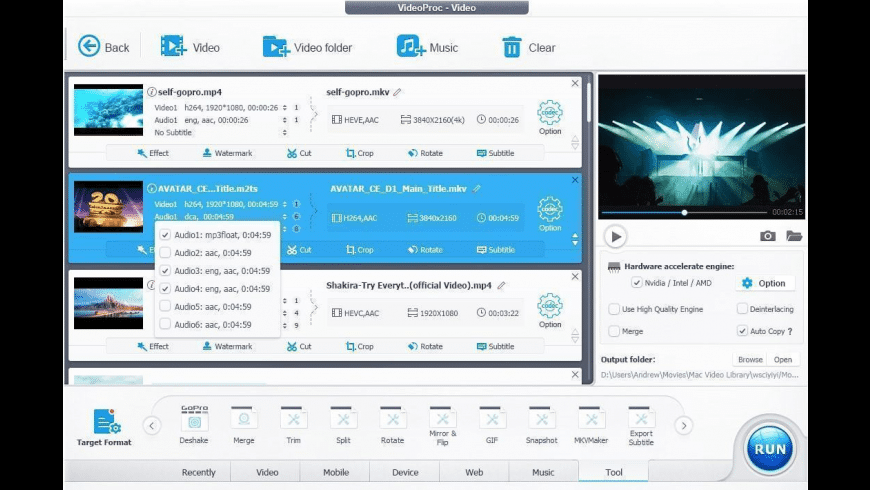The width and height of the screenshot is (870, 490).
Task: Import a Video folder
Action: [x=307, y=47]
